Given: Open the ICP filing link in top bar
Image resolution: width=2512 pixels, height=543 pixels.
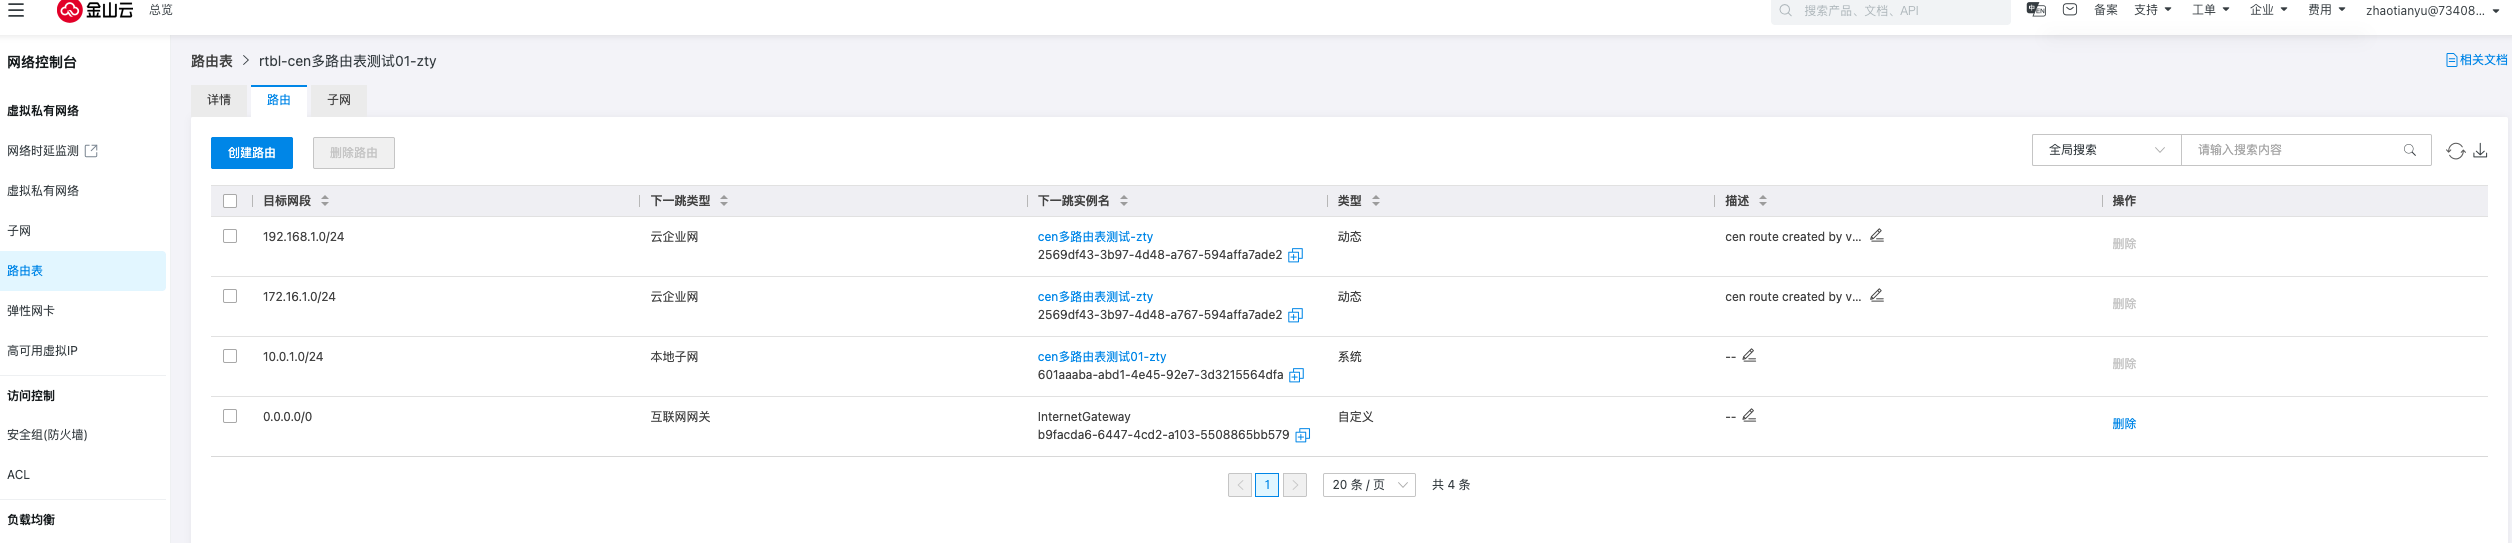Looking at the screenshot, I should click(x=2106, y=10).
